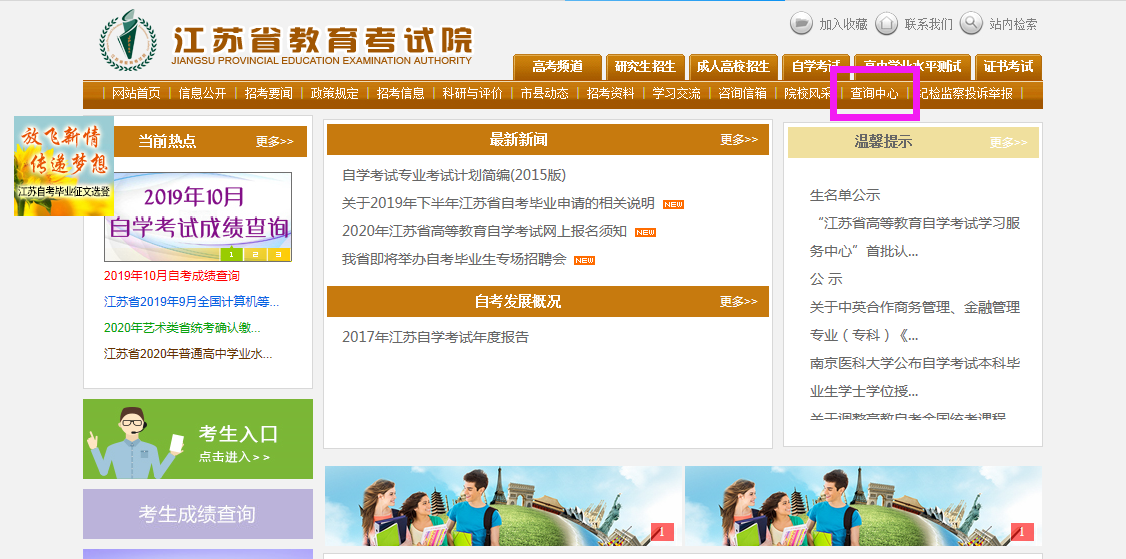This screenshot has height=559, width=1126.
Task: Open the 科研与评价 menu item
Action: point(473,93)
